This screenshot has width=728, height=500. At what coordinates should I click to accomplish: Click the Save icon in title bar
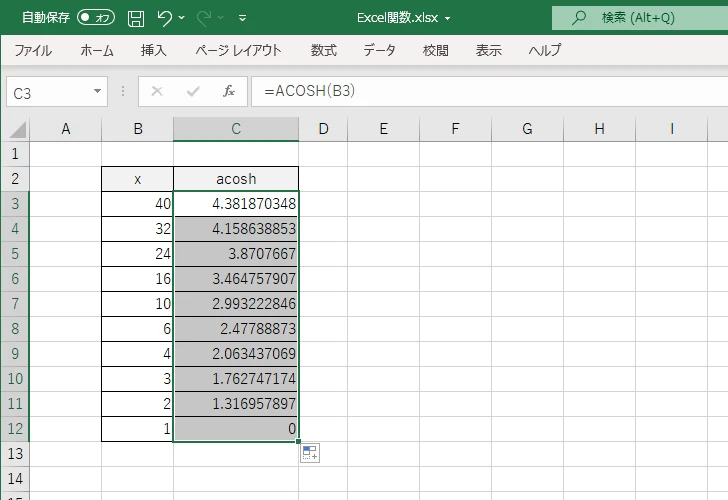[136, 18]
